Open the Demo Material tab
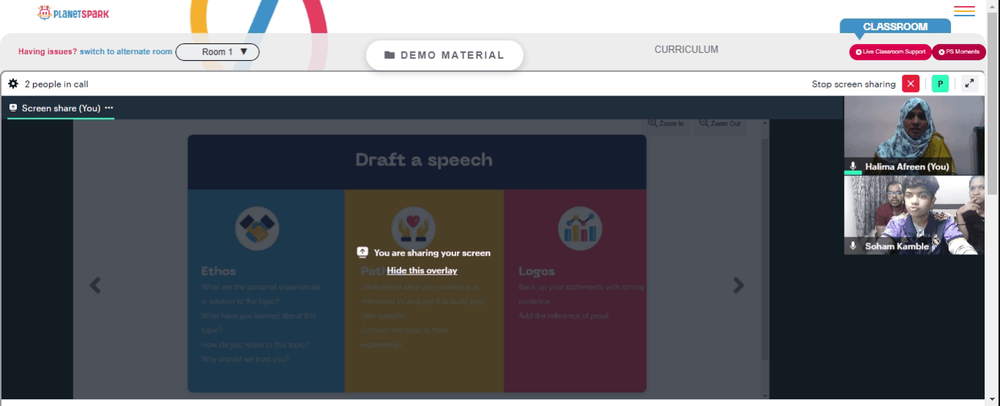1000x406 pixels. point(445,55)
